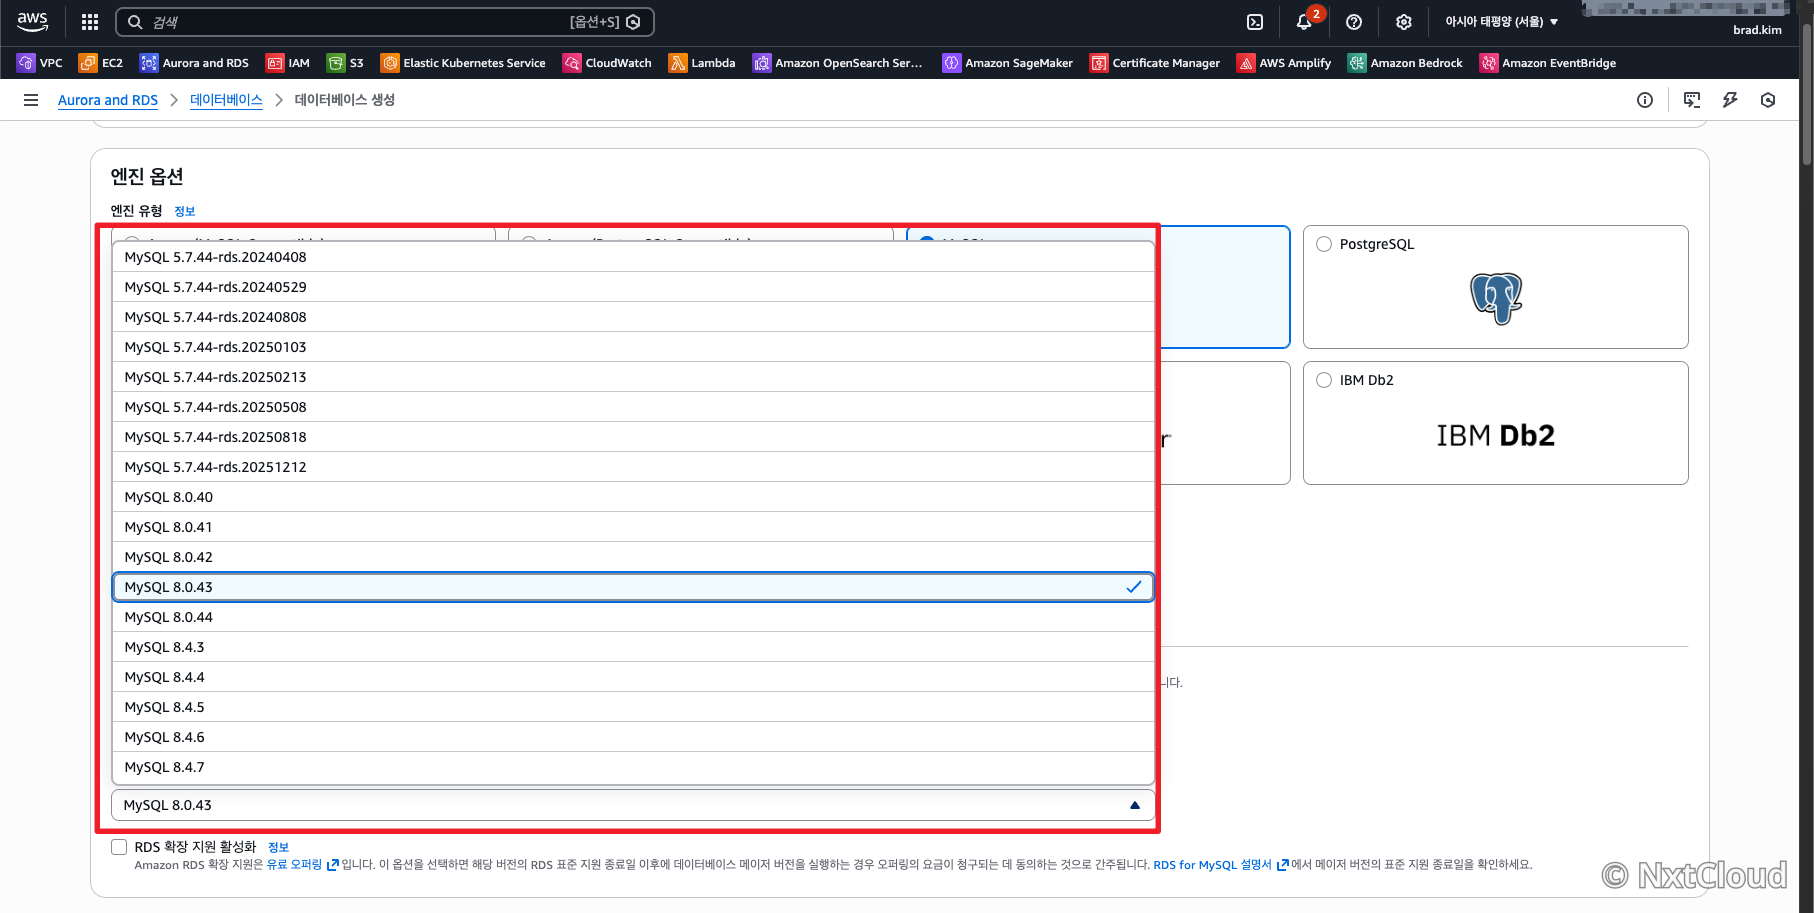Open the Aurora and RDS shortcut
Viewport: 1814px width, 913px height.
tap(194, 63)
